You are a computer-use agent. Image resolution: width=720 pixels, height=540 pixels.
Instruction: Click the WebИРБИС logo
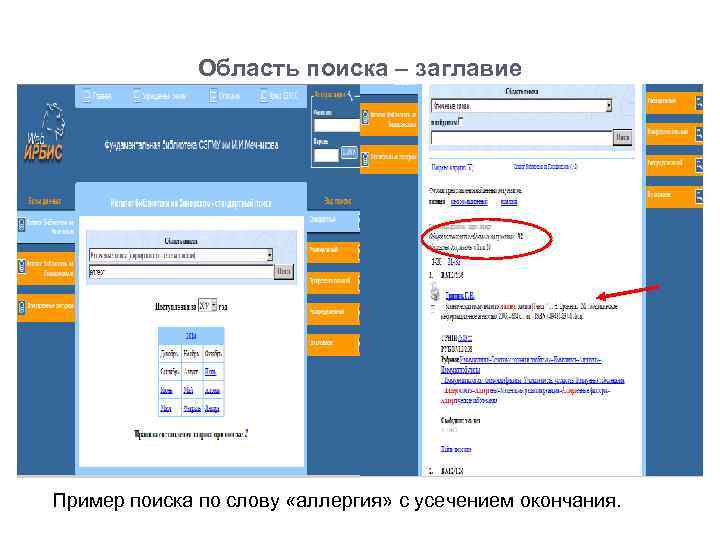coord(45,132)
